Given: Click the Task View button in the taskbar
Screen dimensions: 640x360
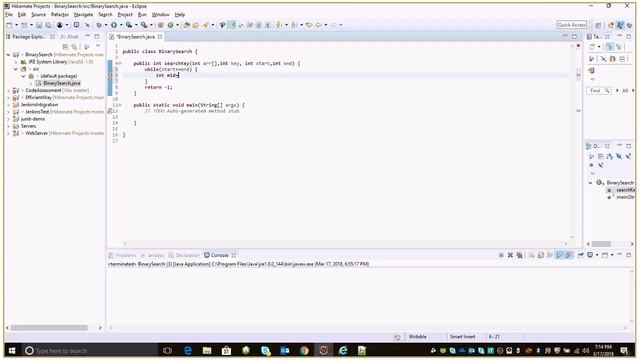Looking at the screenshot, I should click(167, 351).
